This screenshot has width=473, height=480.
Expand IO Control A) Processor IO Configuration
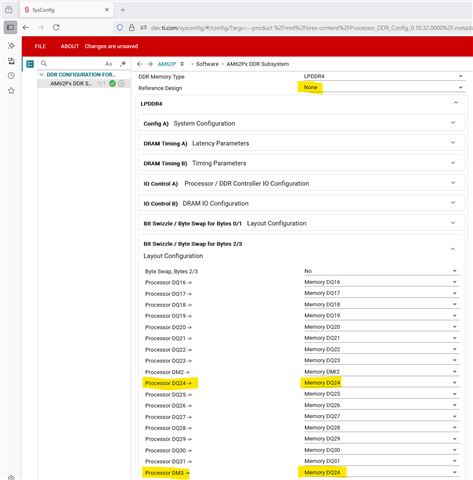pos(301,183)
